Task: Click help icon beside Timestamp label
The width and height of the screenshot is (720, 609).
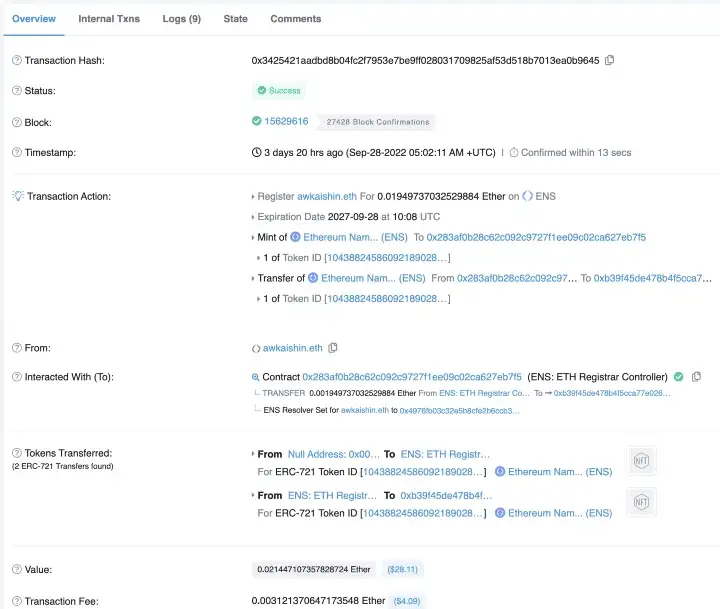Action: [x=16, y=153]
